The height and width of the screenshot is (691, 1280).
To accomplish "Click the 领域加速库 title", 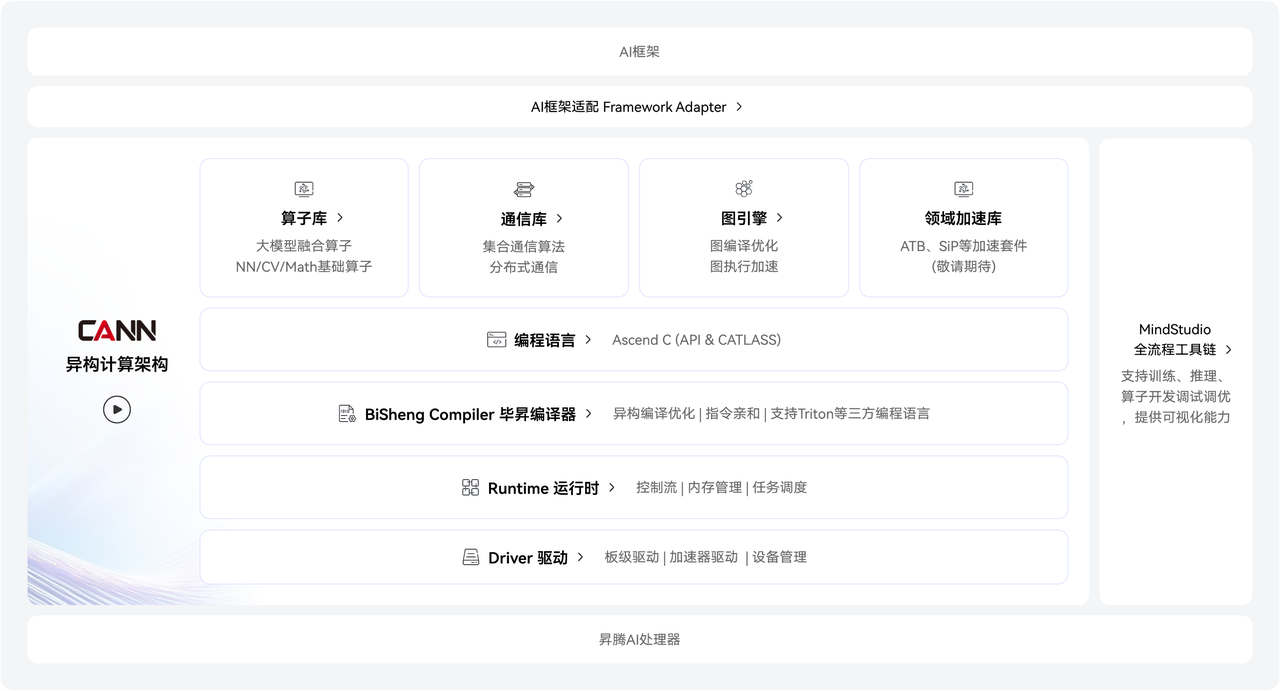I will (964, 218).
